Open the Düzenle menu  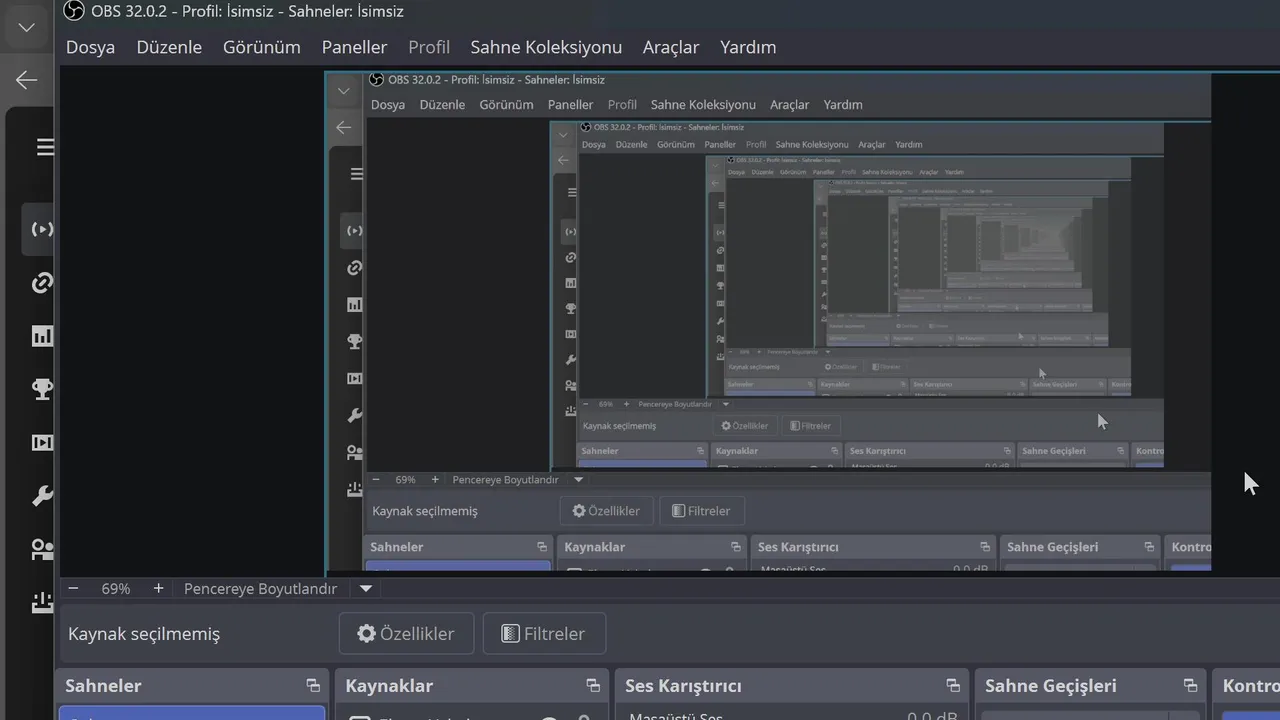click(x=169, y=47)
